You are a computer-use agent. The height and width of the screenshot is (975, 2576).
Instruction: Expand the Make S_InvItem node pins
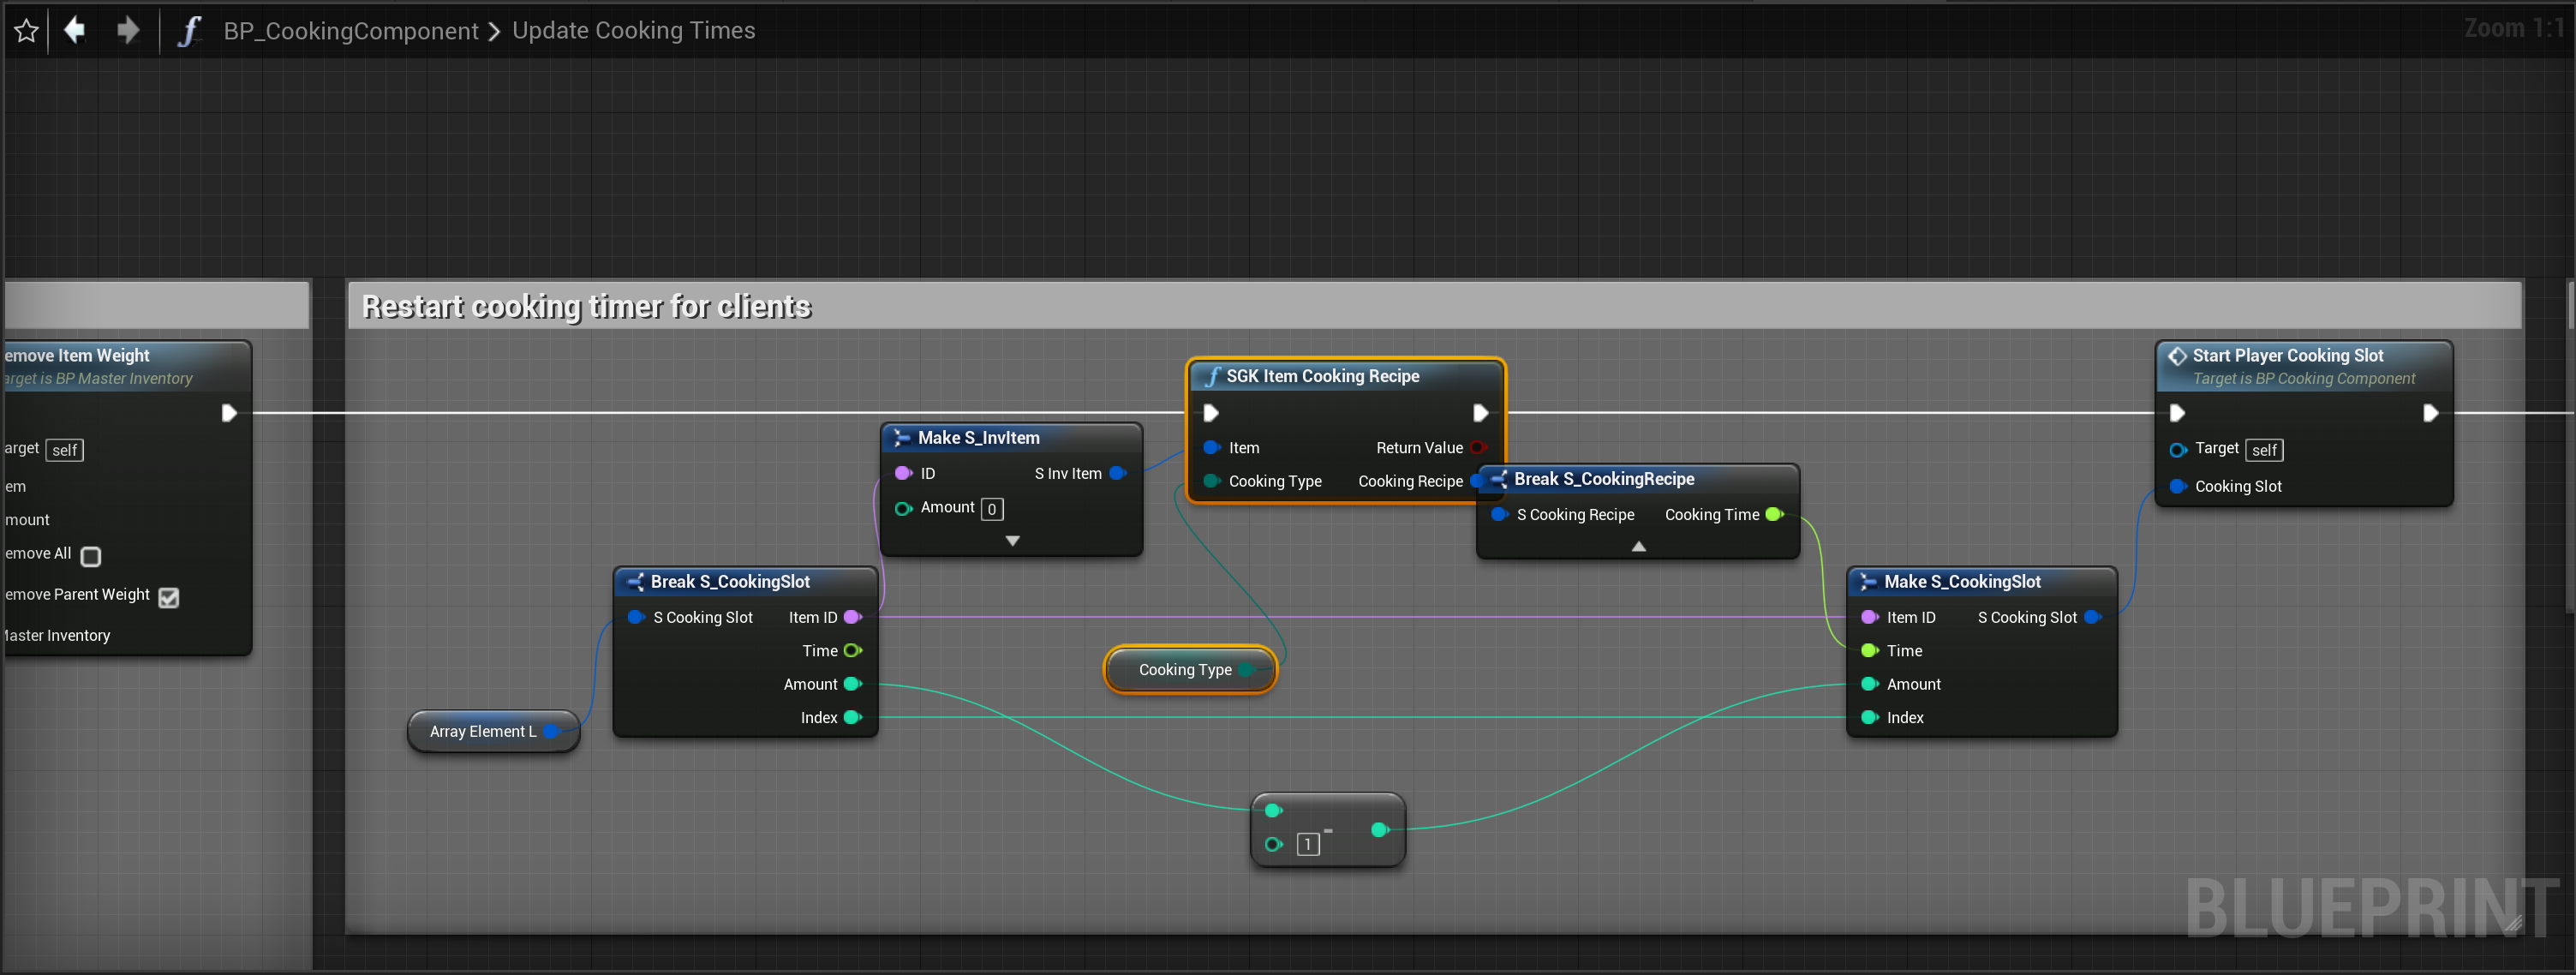pos(1012,541)
